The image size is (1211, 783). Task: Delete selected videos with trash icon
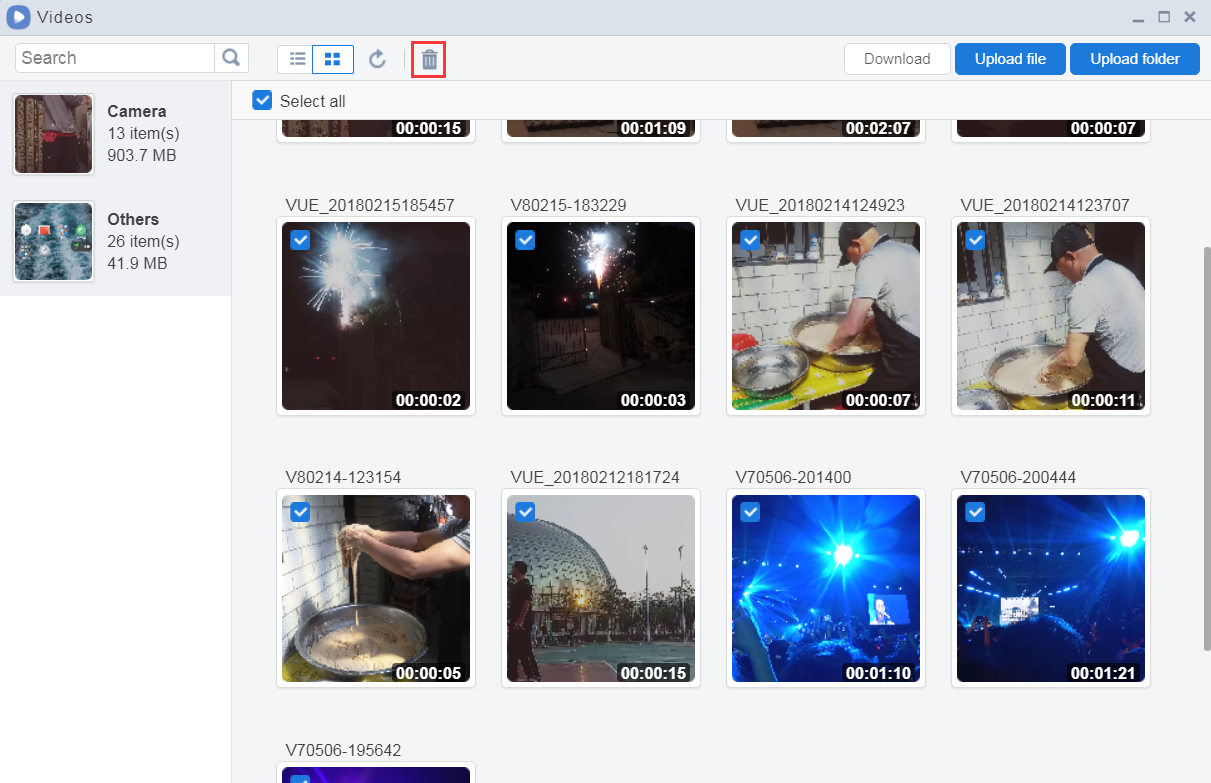(x=429, y=59)
